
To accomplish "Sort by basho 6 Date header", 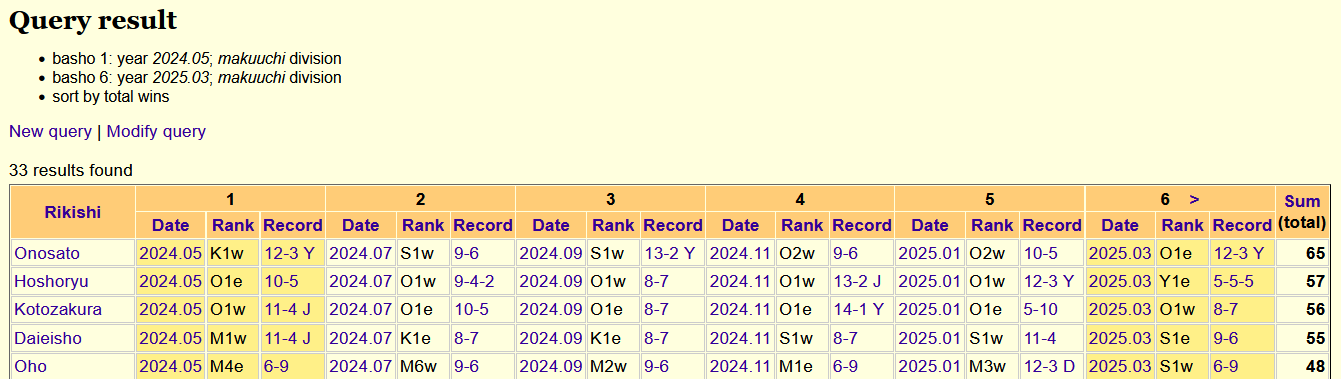I will (x=1120, y=225).
